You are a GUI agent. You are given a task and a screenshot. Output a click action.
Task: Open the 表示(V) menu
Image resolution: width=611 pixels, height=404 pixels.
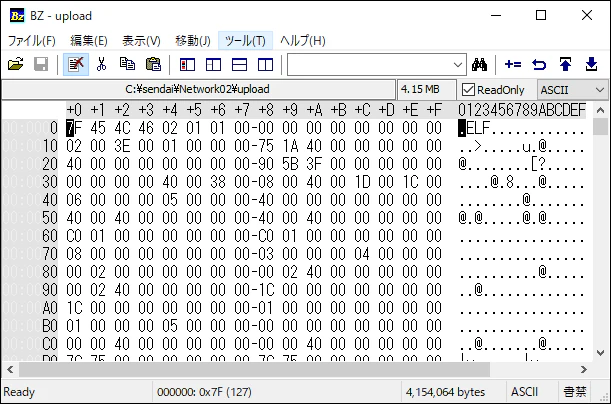141,41
